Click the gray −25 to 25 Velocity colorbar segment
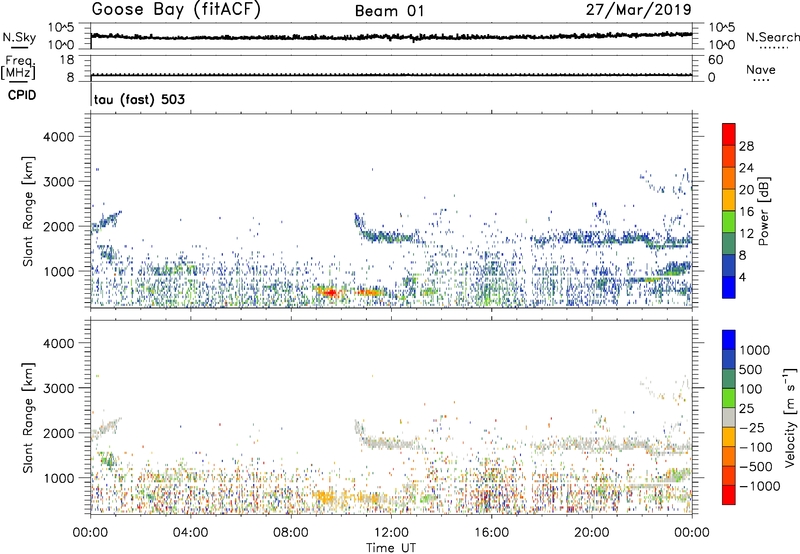This screenshot has height=554, width=800. coord(729,417)
